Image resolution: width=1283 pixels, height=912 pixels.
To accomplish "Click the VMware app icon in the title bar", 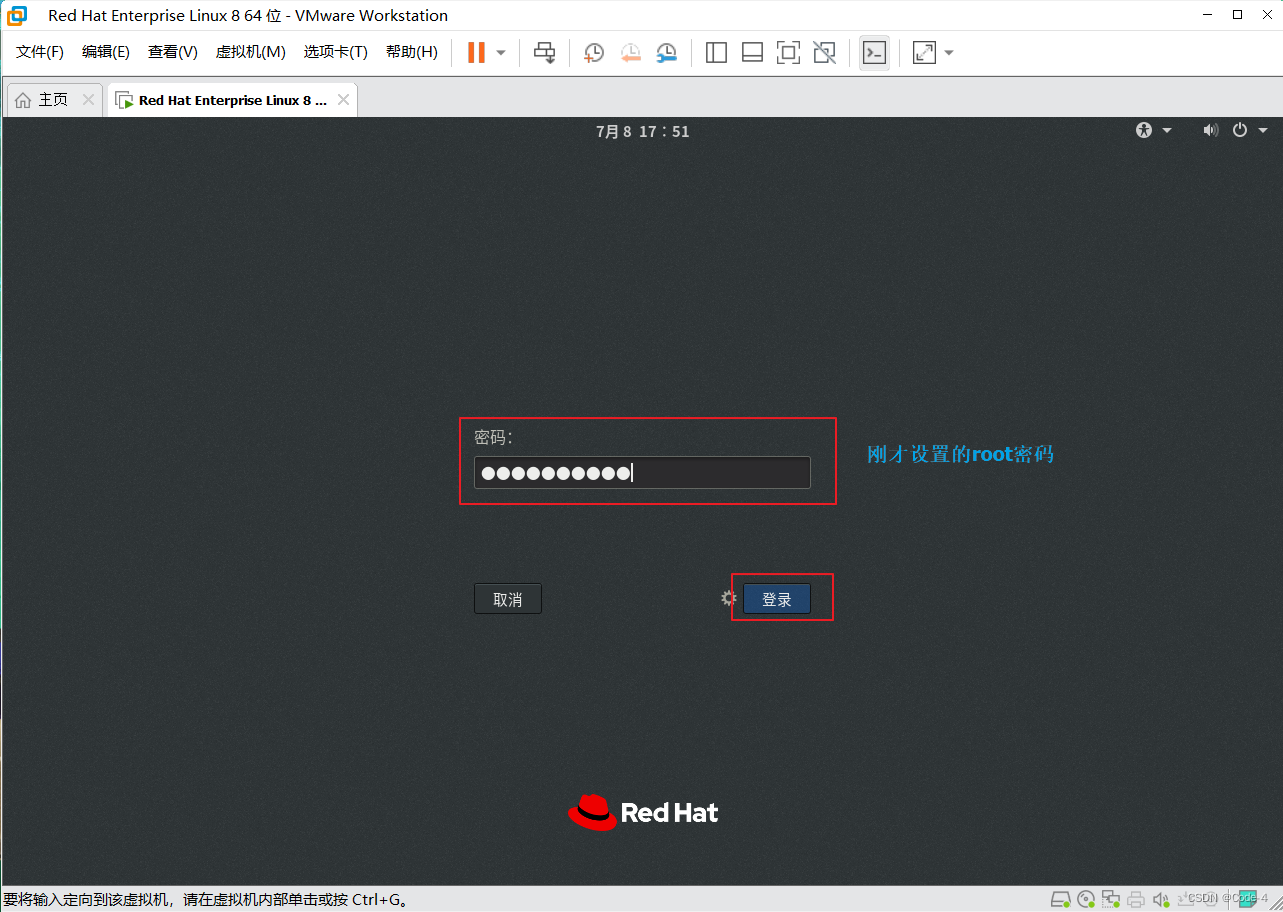I will tap(17, 15).
